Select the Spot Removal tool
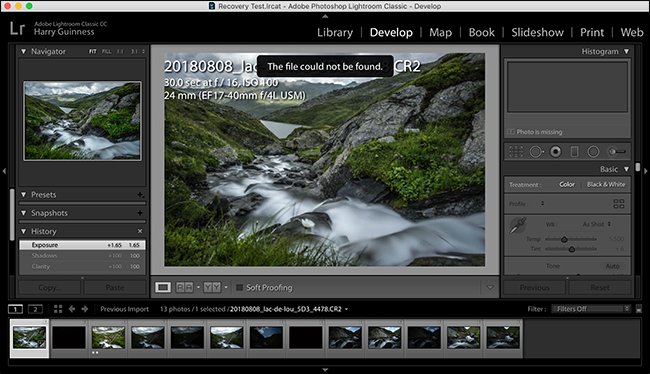650x374 pixels. click(536, 152)
